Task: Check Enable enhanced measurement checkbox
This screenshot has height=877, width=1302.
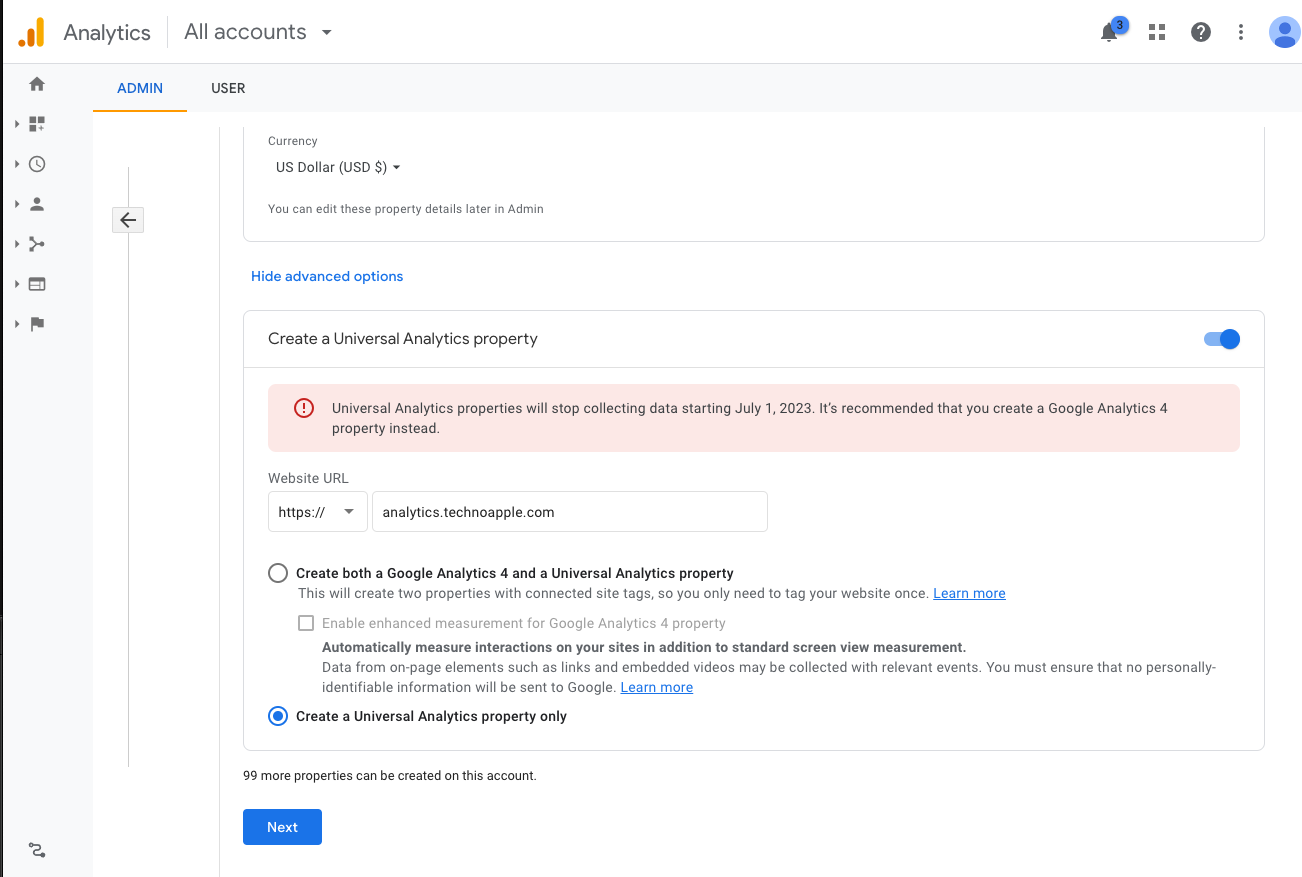Action: point(306,623)
